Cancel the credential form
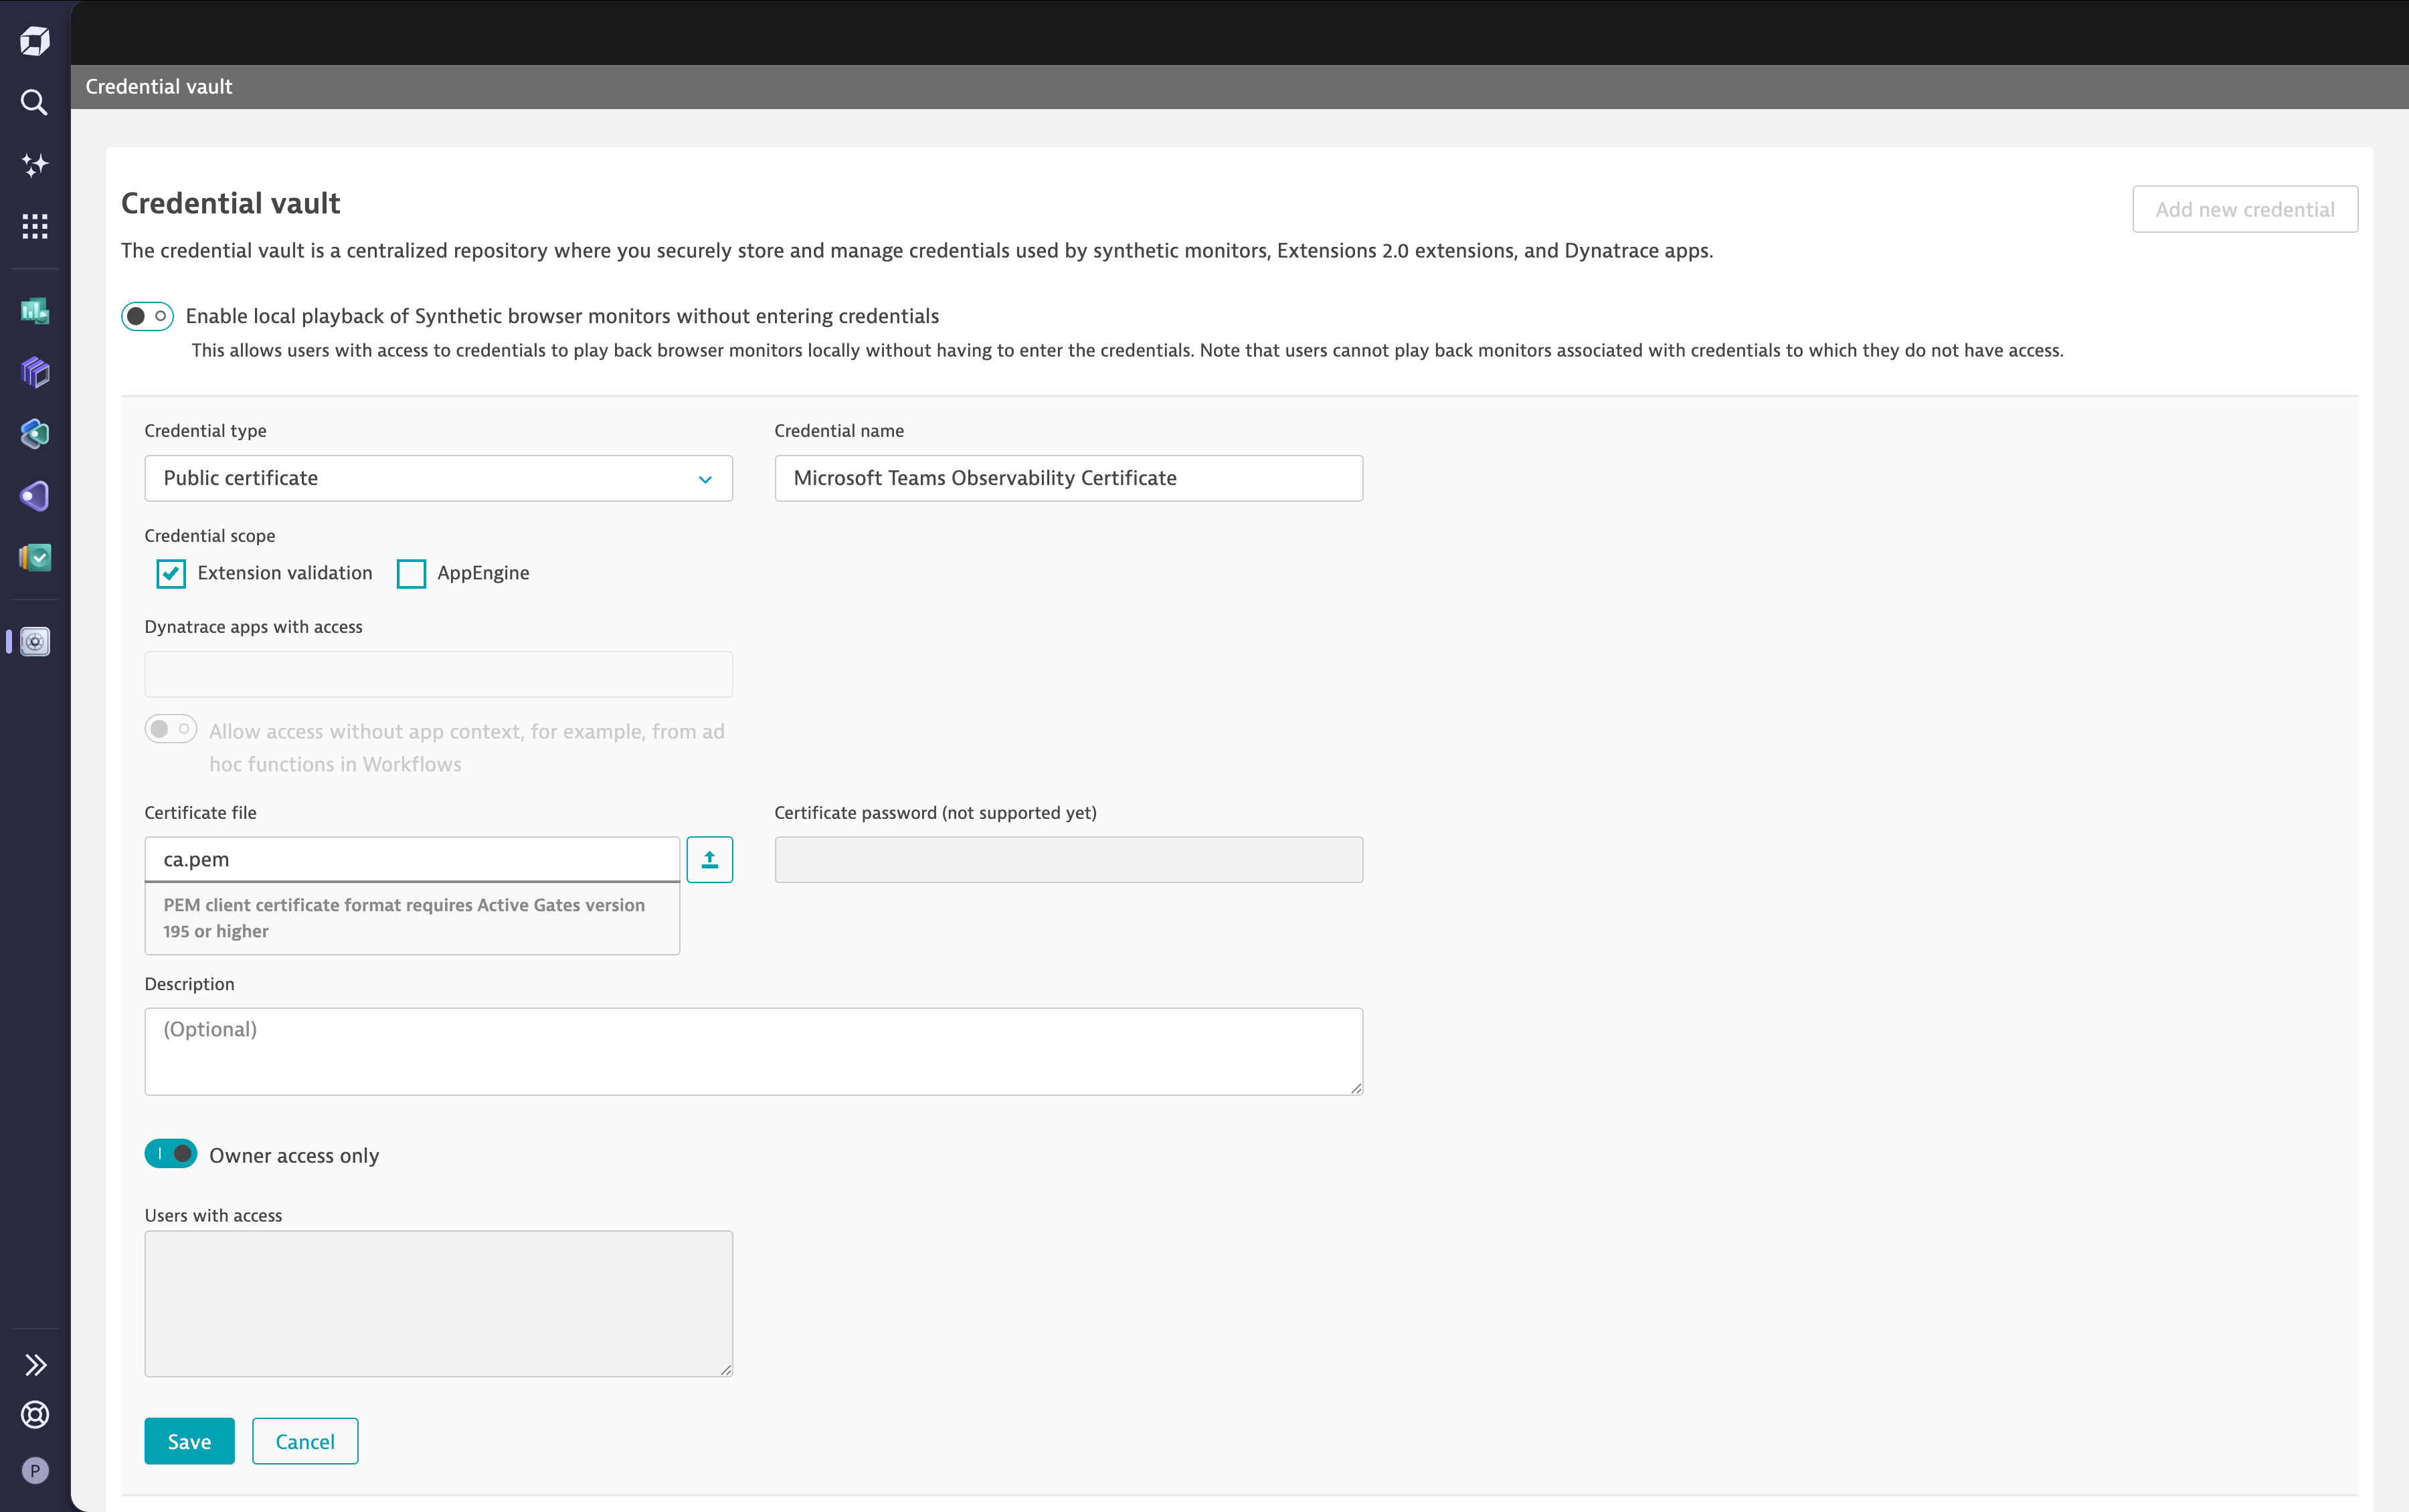Screen dimensions: 2409x1512 pos(305,1441)
